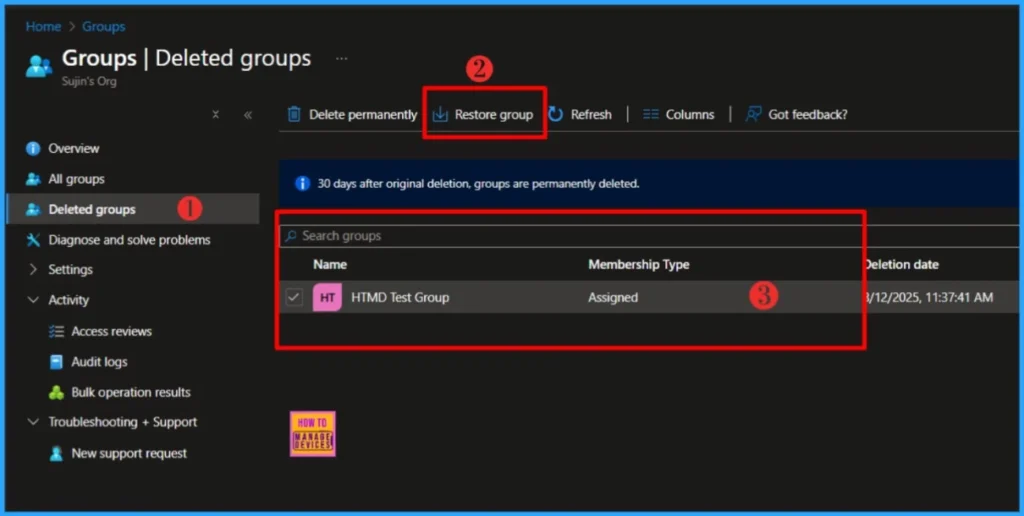Screen dimensions: 1024x516
Task: Click the Assigned membership type cell
Action: click(613, 297)
